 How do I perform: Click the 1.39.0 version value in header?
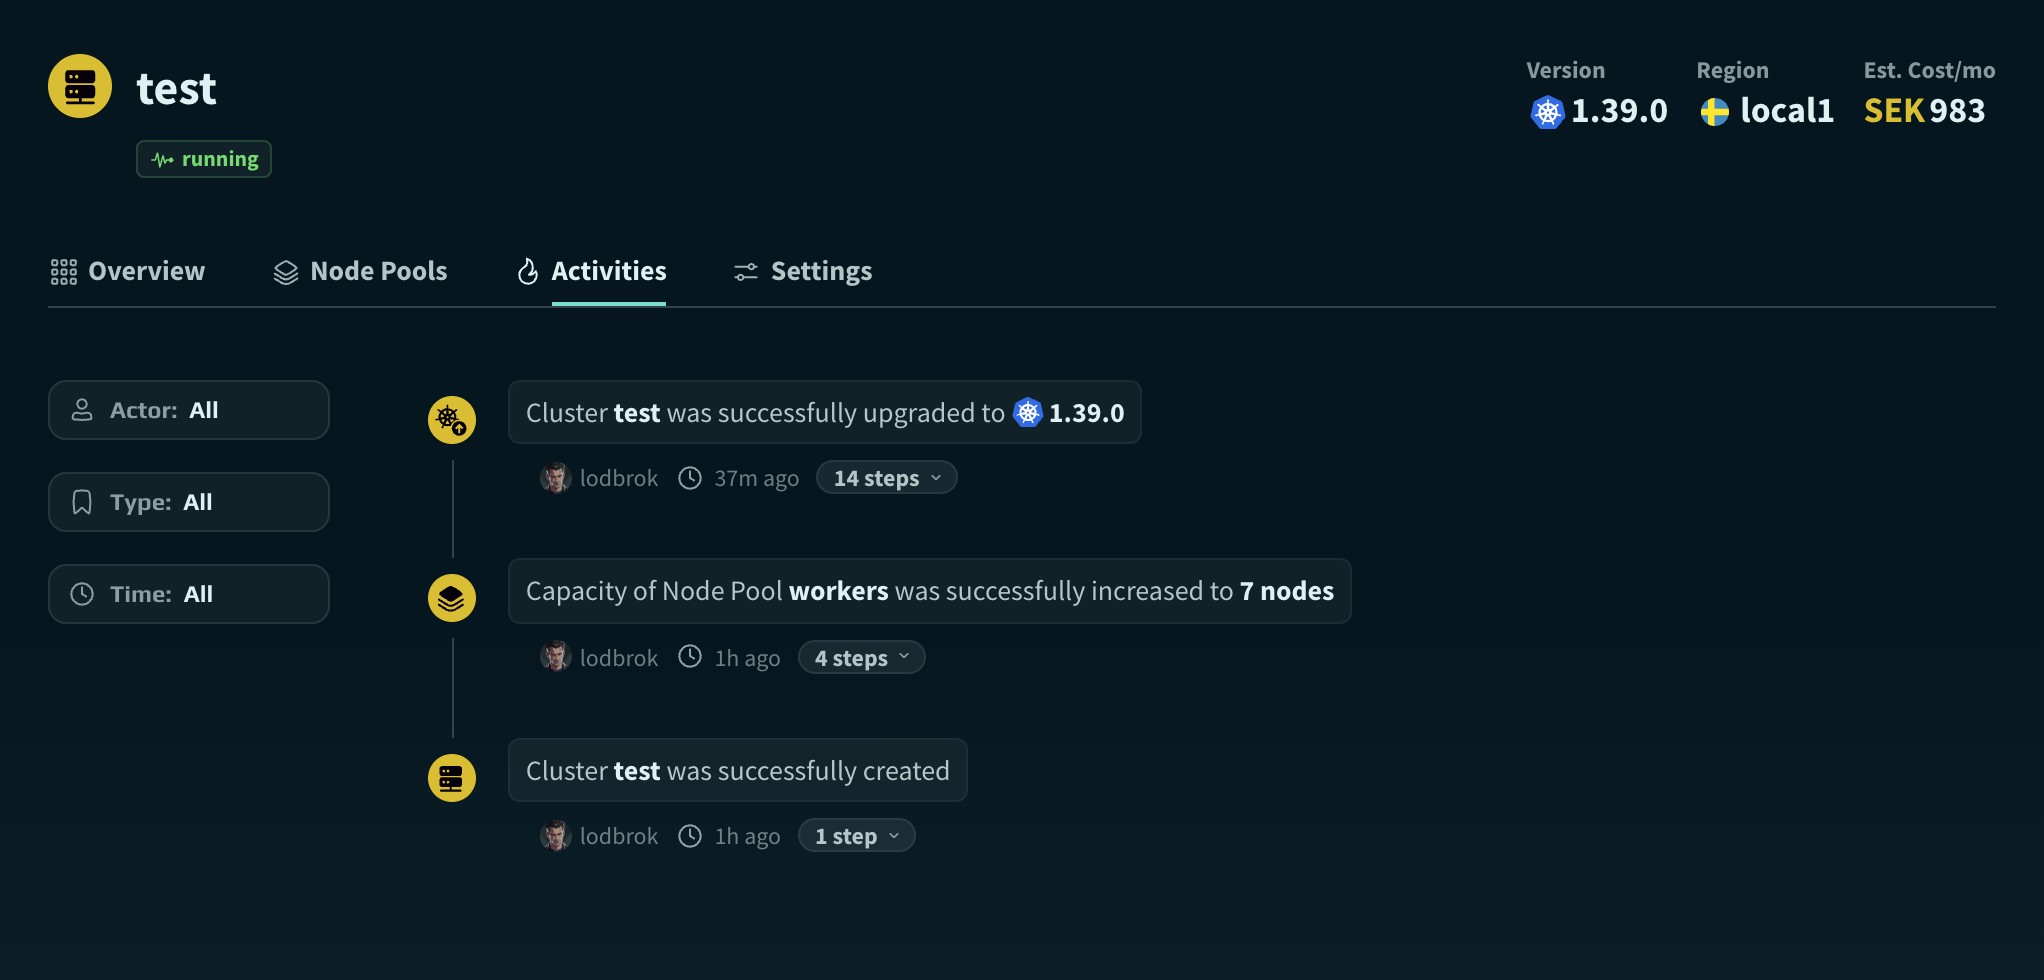(1619, 111)
